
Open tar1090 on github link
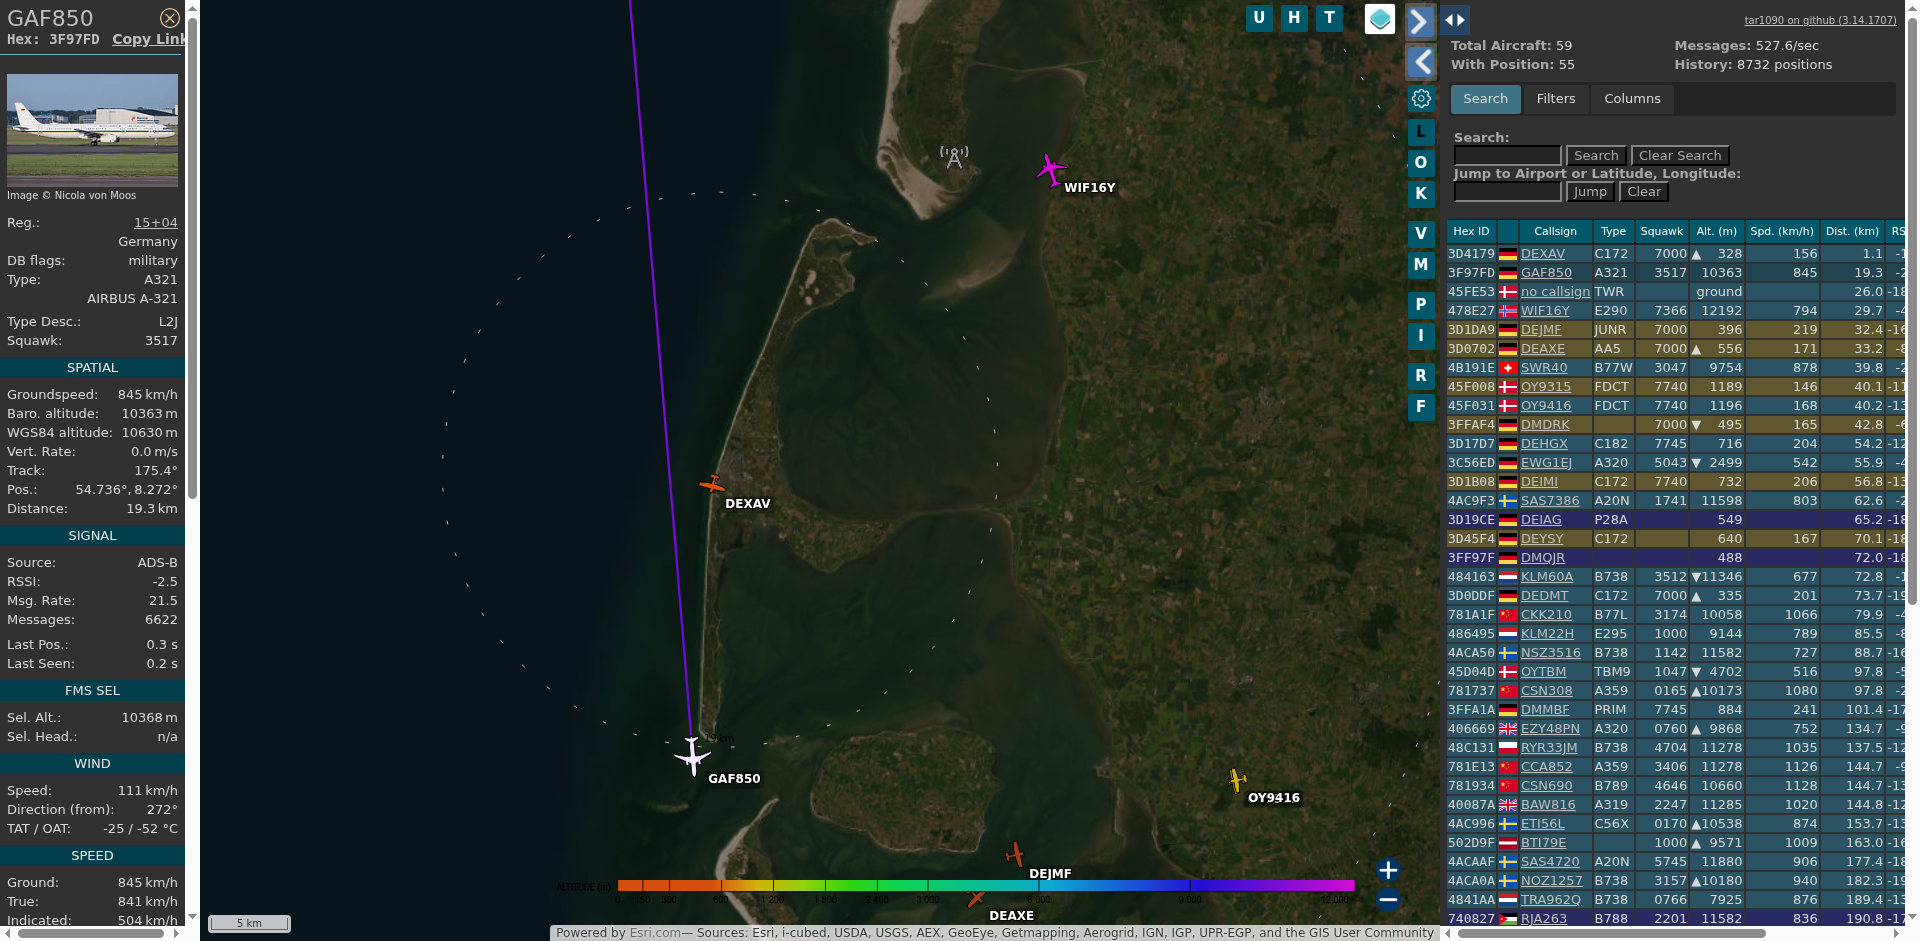pos(1820,20)
